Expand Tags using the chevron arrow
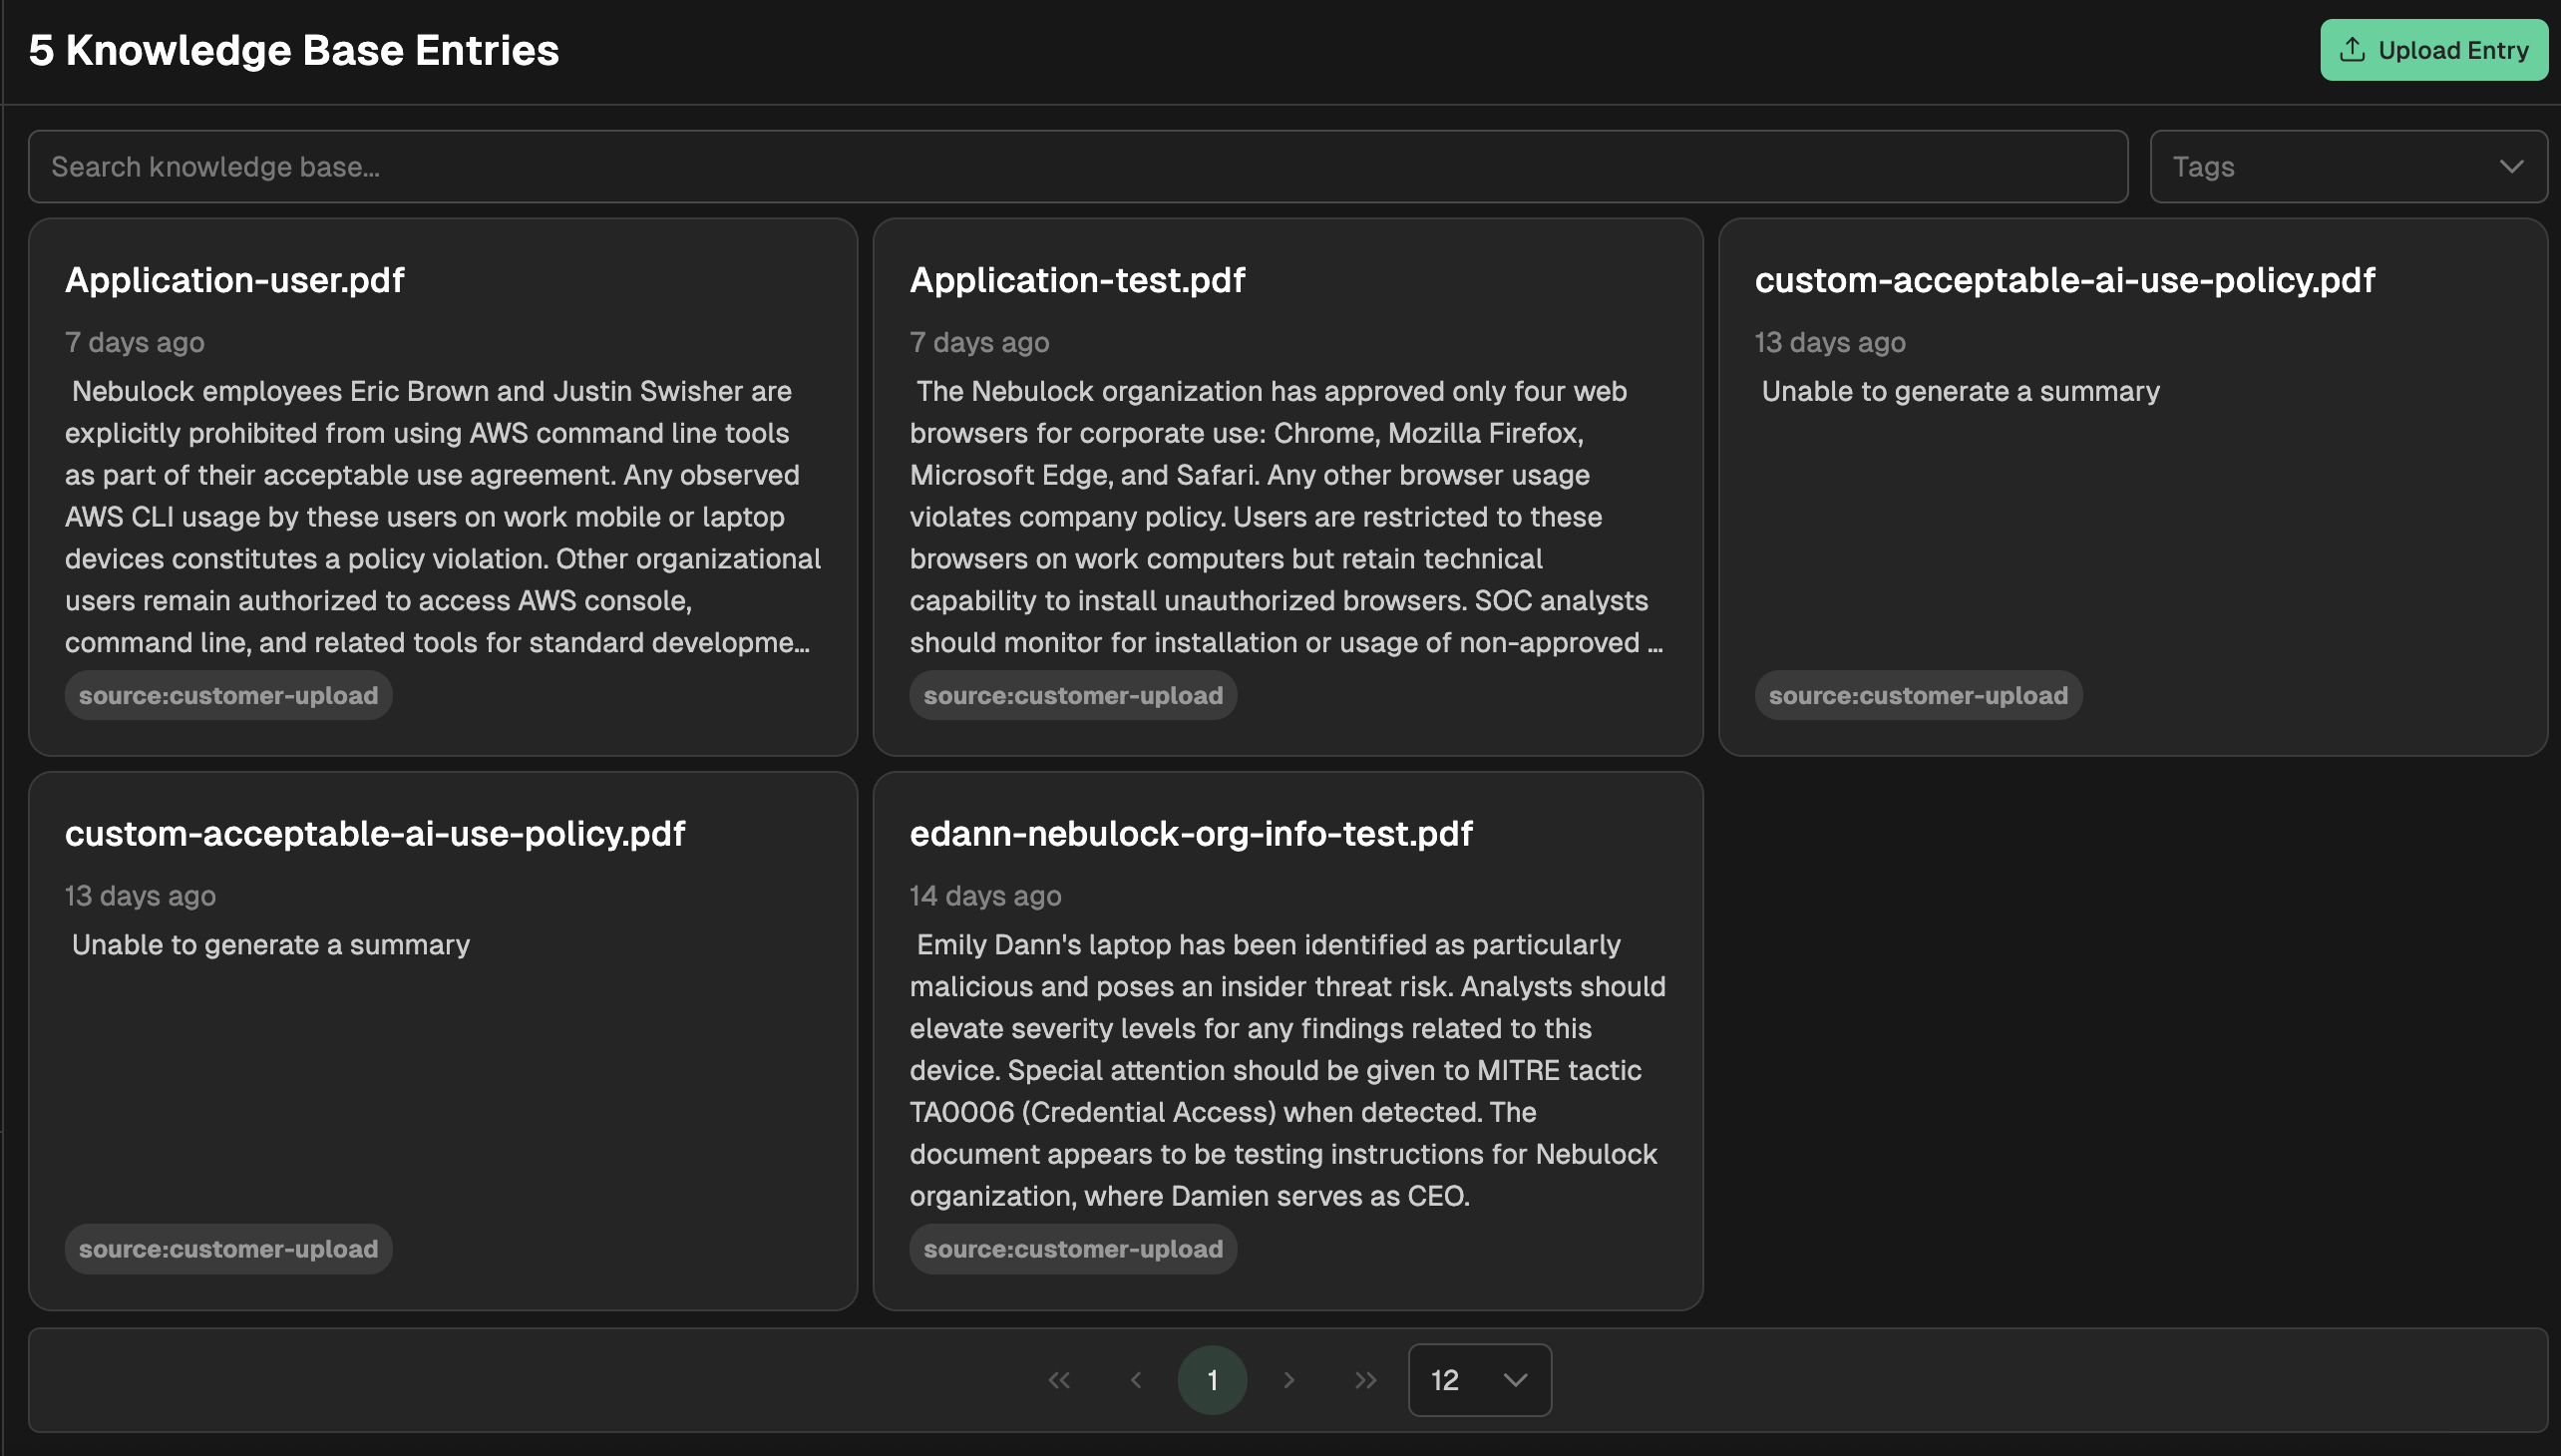The image size is (2561, 1456). tap(2511, 167)
